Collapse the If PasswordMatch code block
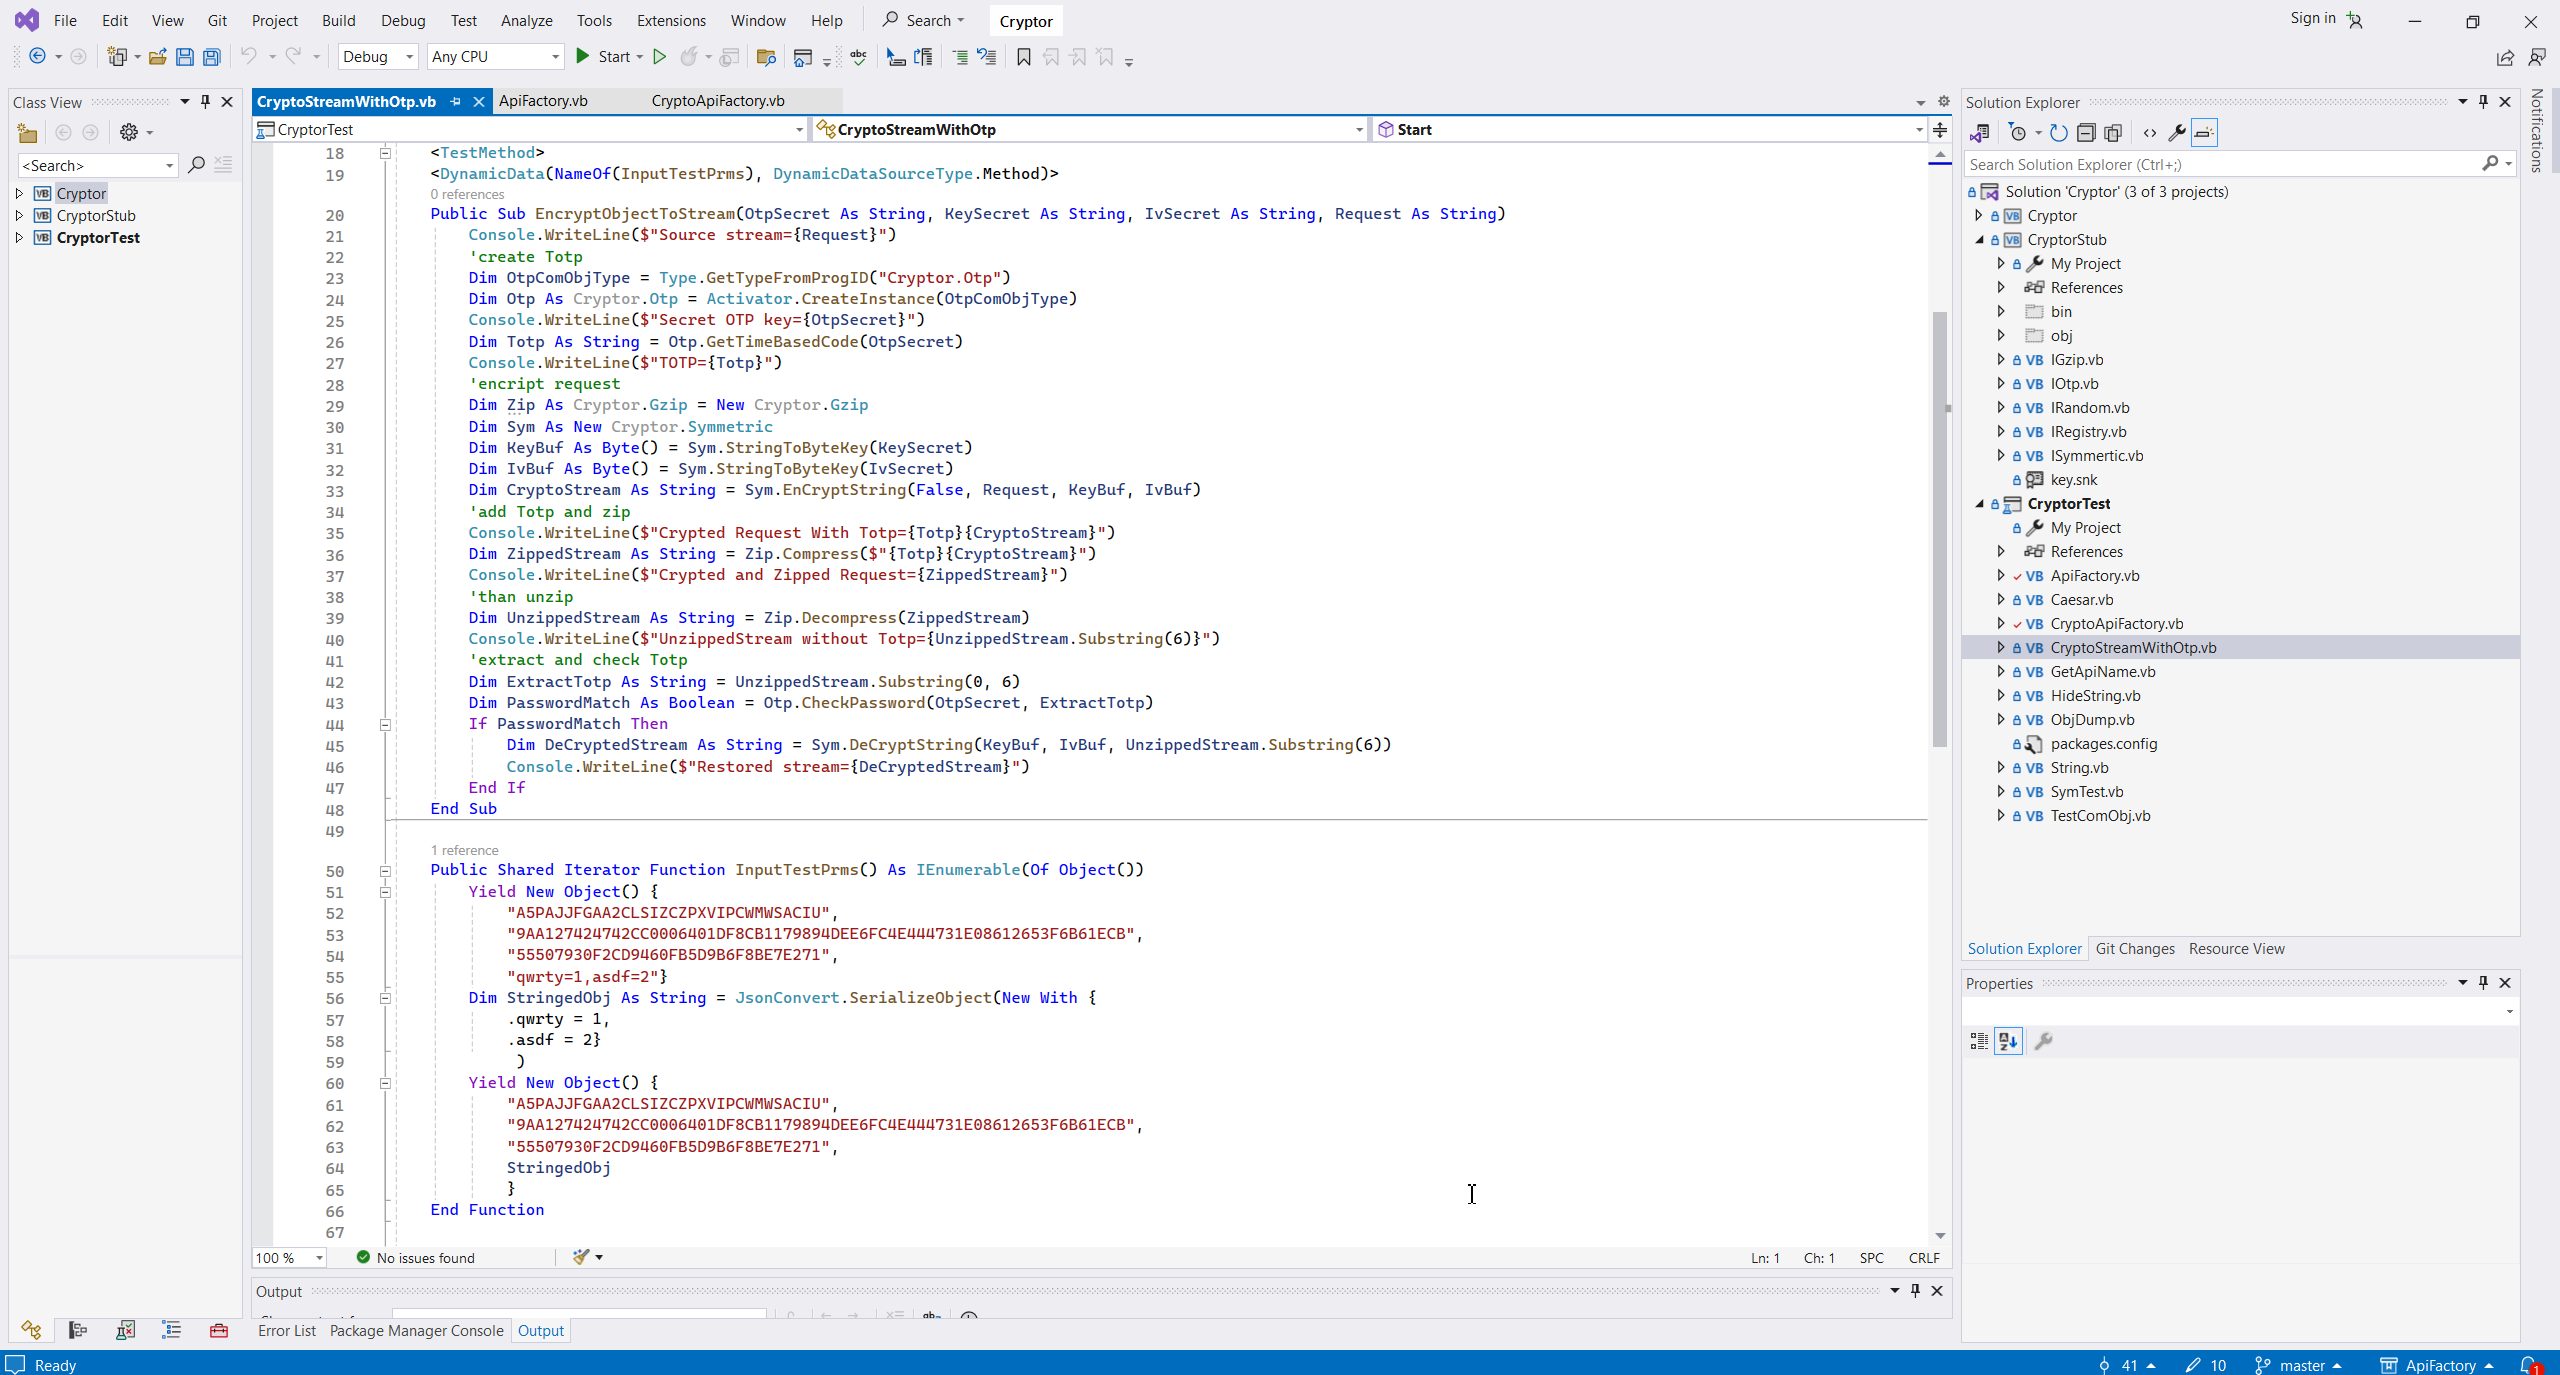This screenshot has height=1375, width=2560. pos(385,724)
